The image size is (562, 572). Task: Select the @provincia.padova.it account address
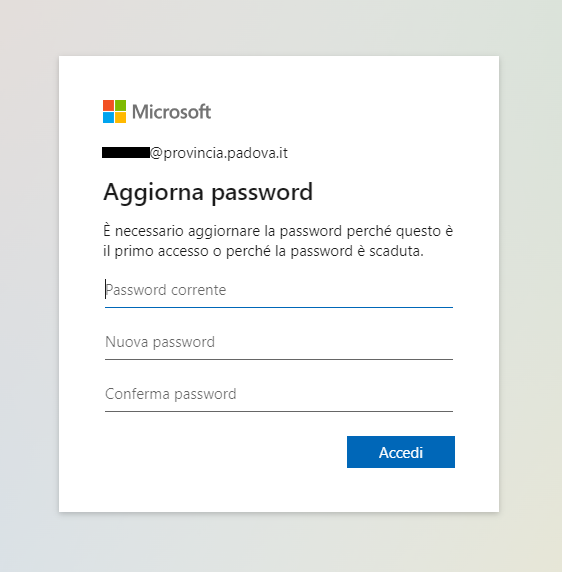click(x=219, y=153)
